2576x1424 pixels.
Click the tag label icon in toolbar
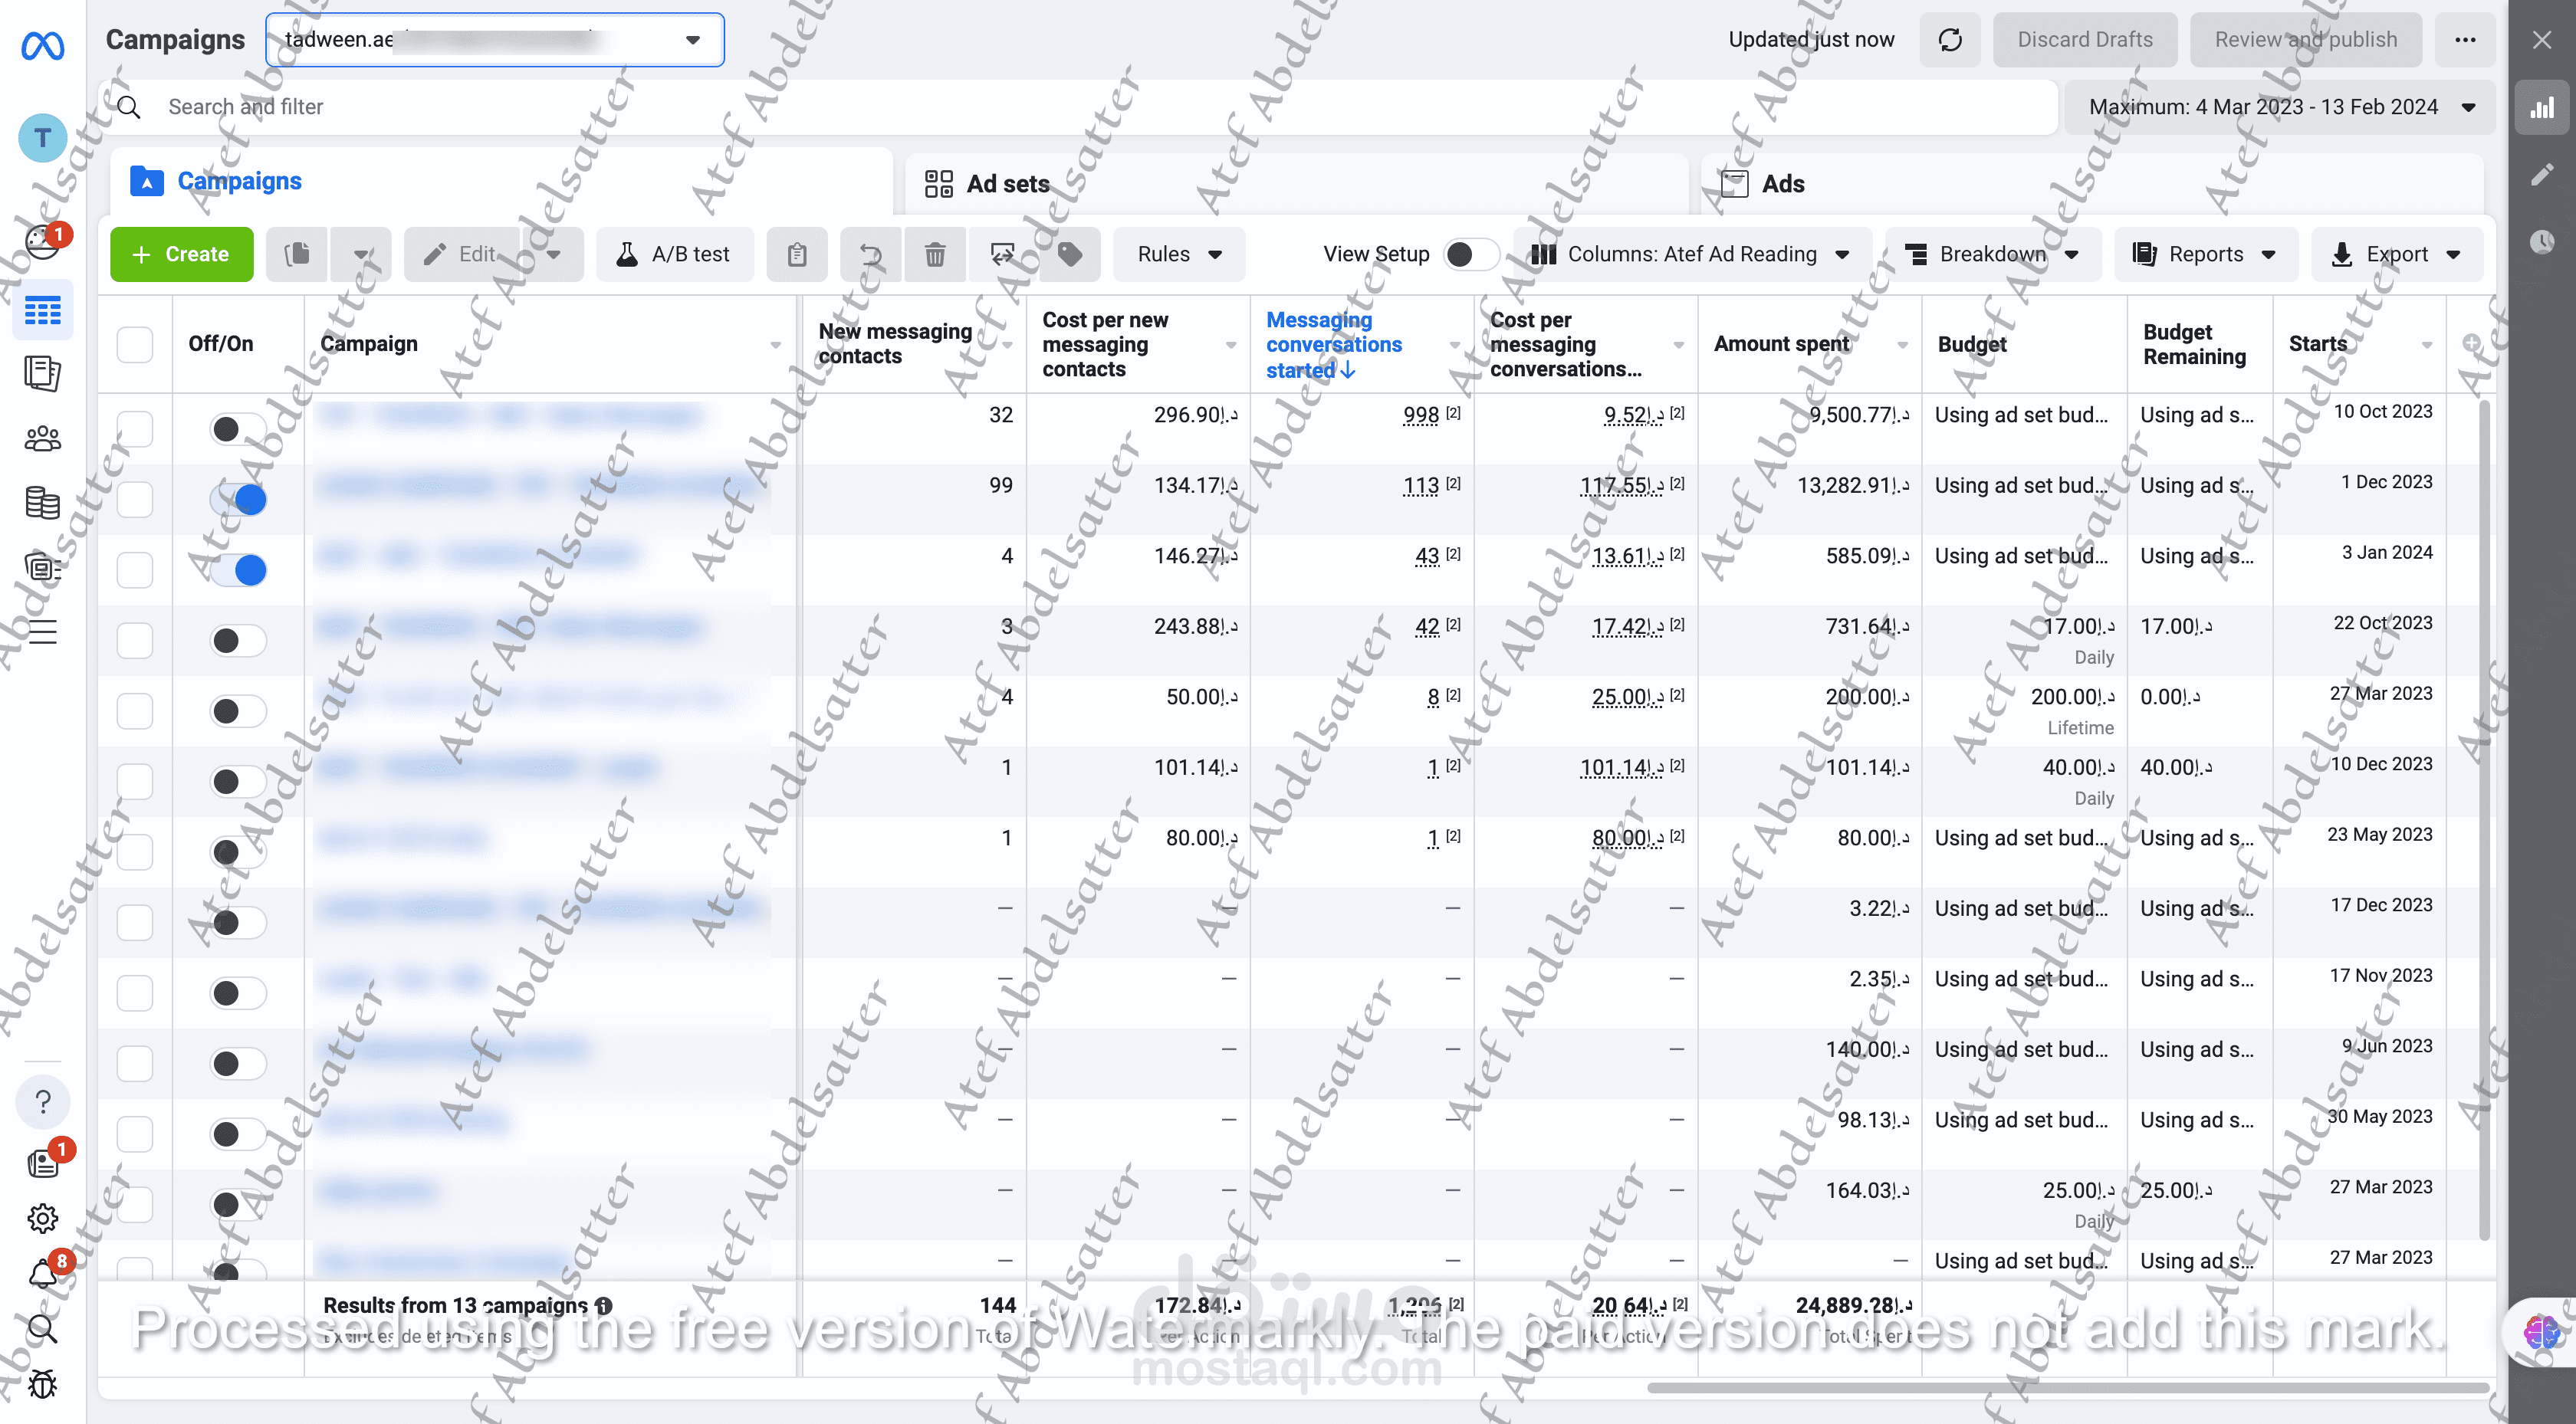pos(1069,254)
